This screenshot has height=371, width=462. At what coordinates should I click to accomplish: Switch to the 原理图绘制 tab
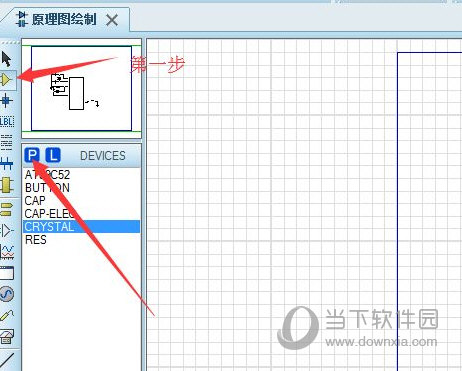[64, 19]
